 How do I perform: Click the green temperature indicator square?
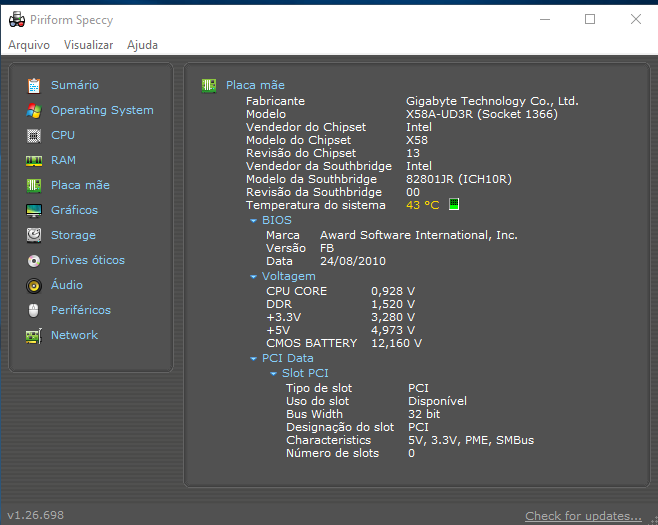[x=453, y=205]
